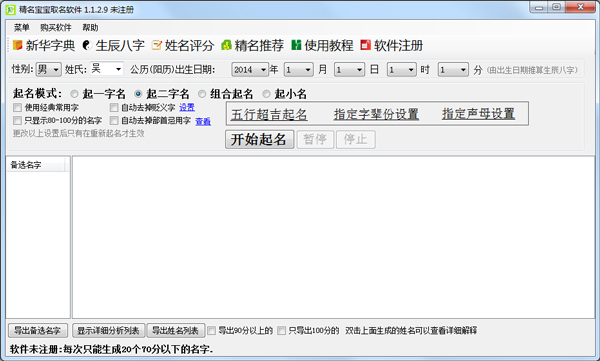Viewport: 600px width, 361px height.
Task: Open the 购买软件 menu
Action: (x=56, y=28)
